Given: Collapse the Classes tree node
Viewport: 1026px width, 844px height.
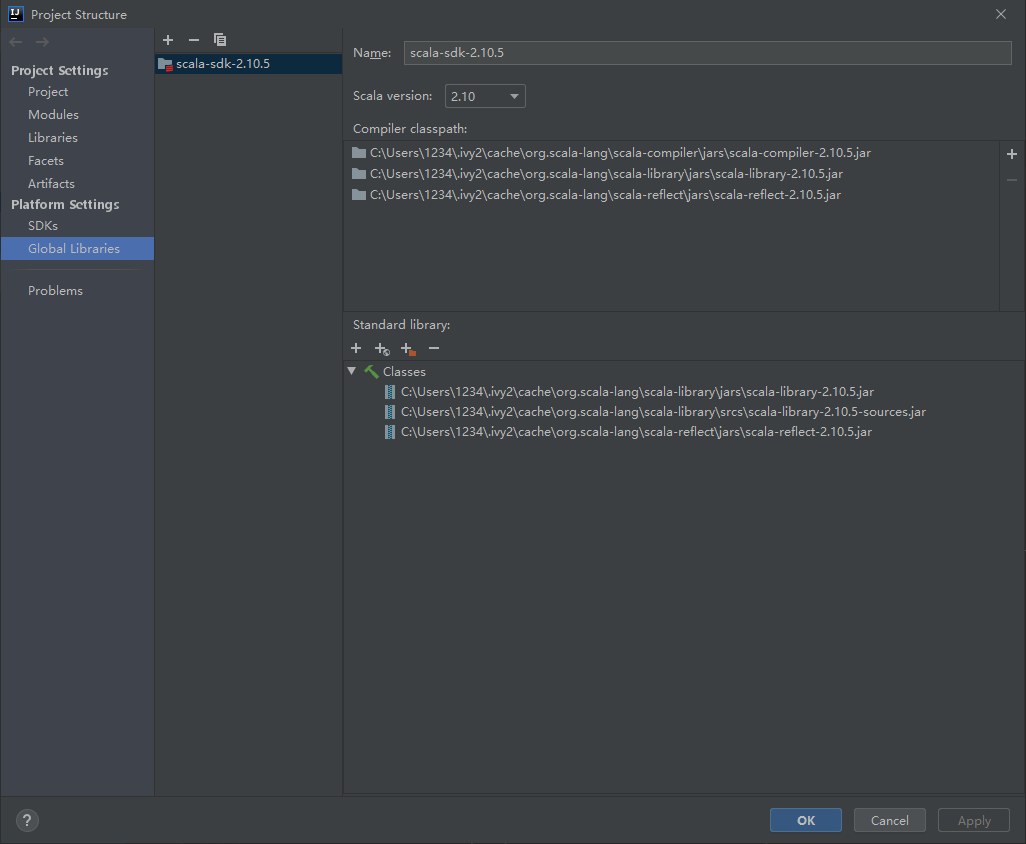Looking at the screenshot, I should (351, 371).
